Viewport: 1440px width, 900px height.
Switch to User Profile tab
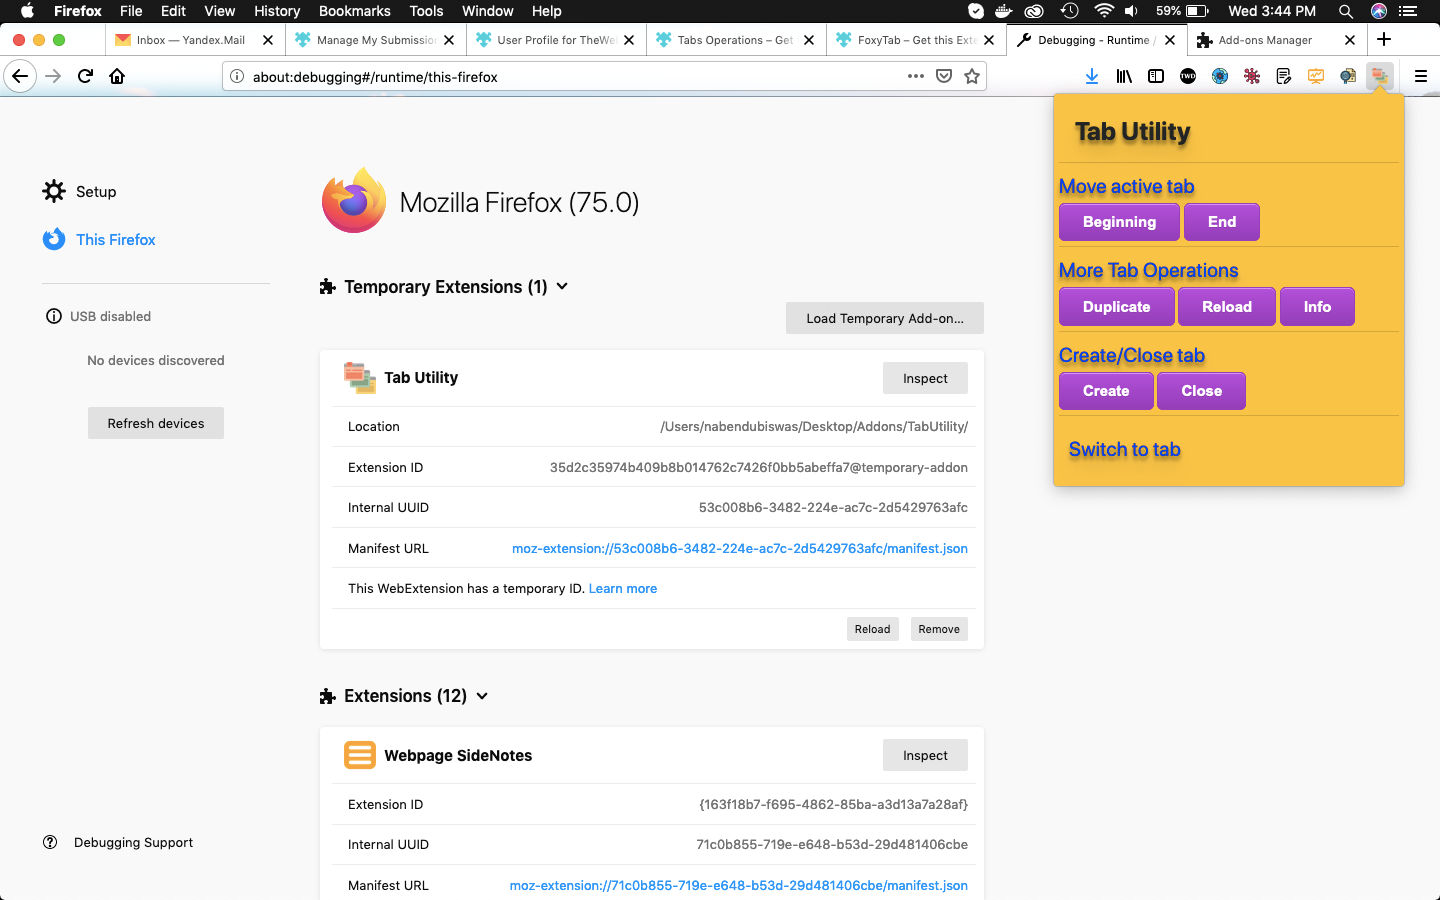tap(556, 40)
